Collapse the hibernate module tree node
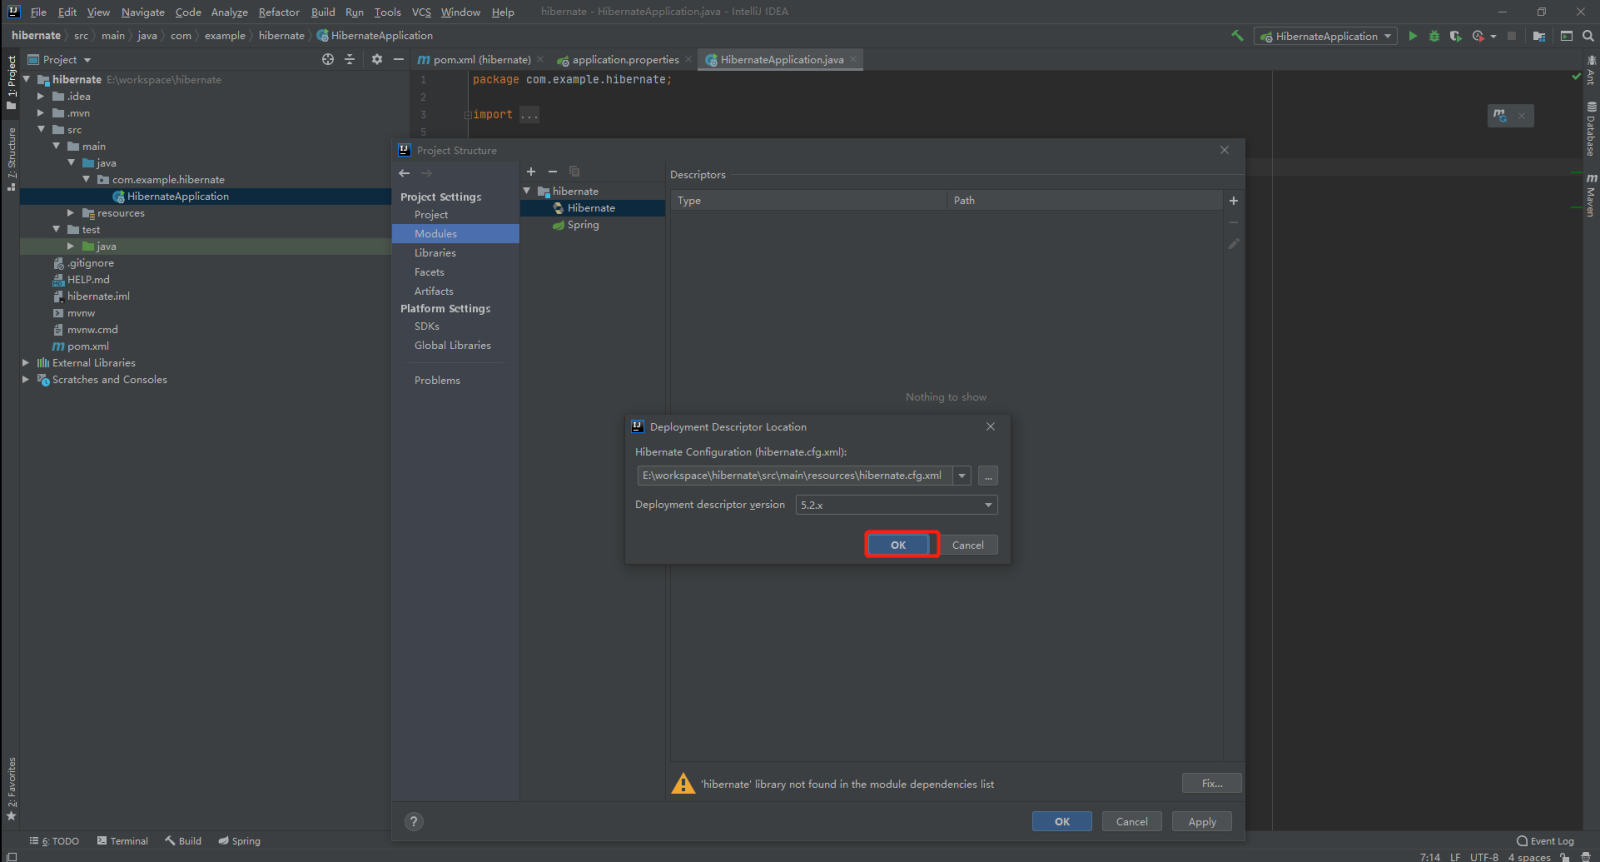Screen dimensions: 1600x862 527,191
